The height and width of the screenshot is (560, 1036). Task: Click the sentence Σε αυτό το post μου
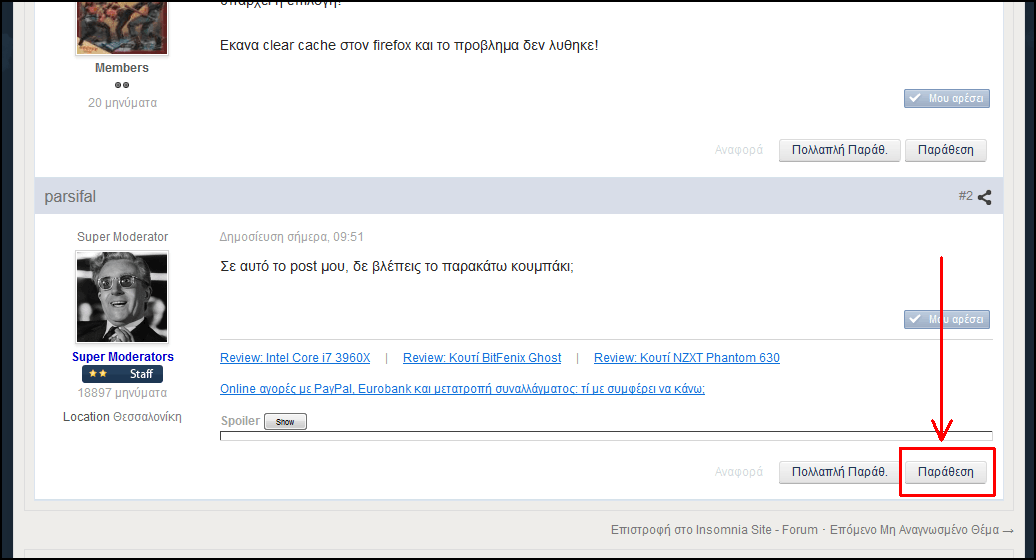396,266
